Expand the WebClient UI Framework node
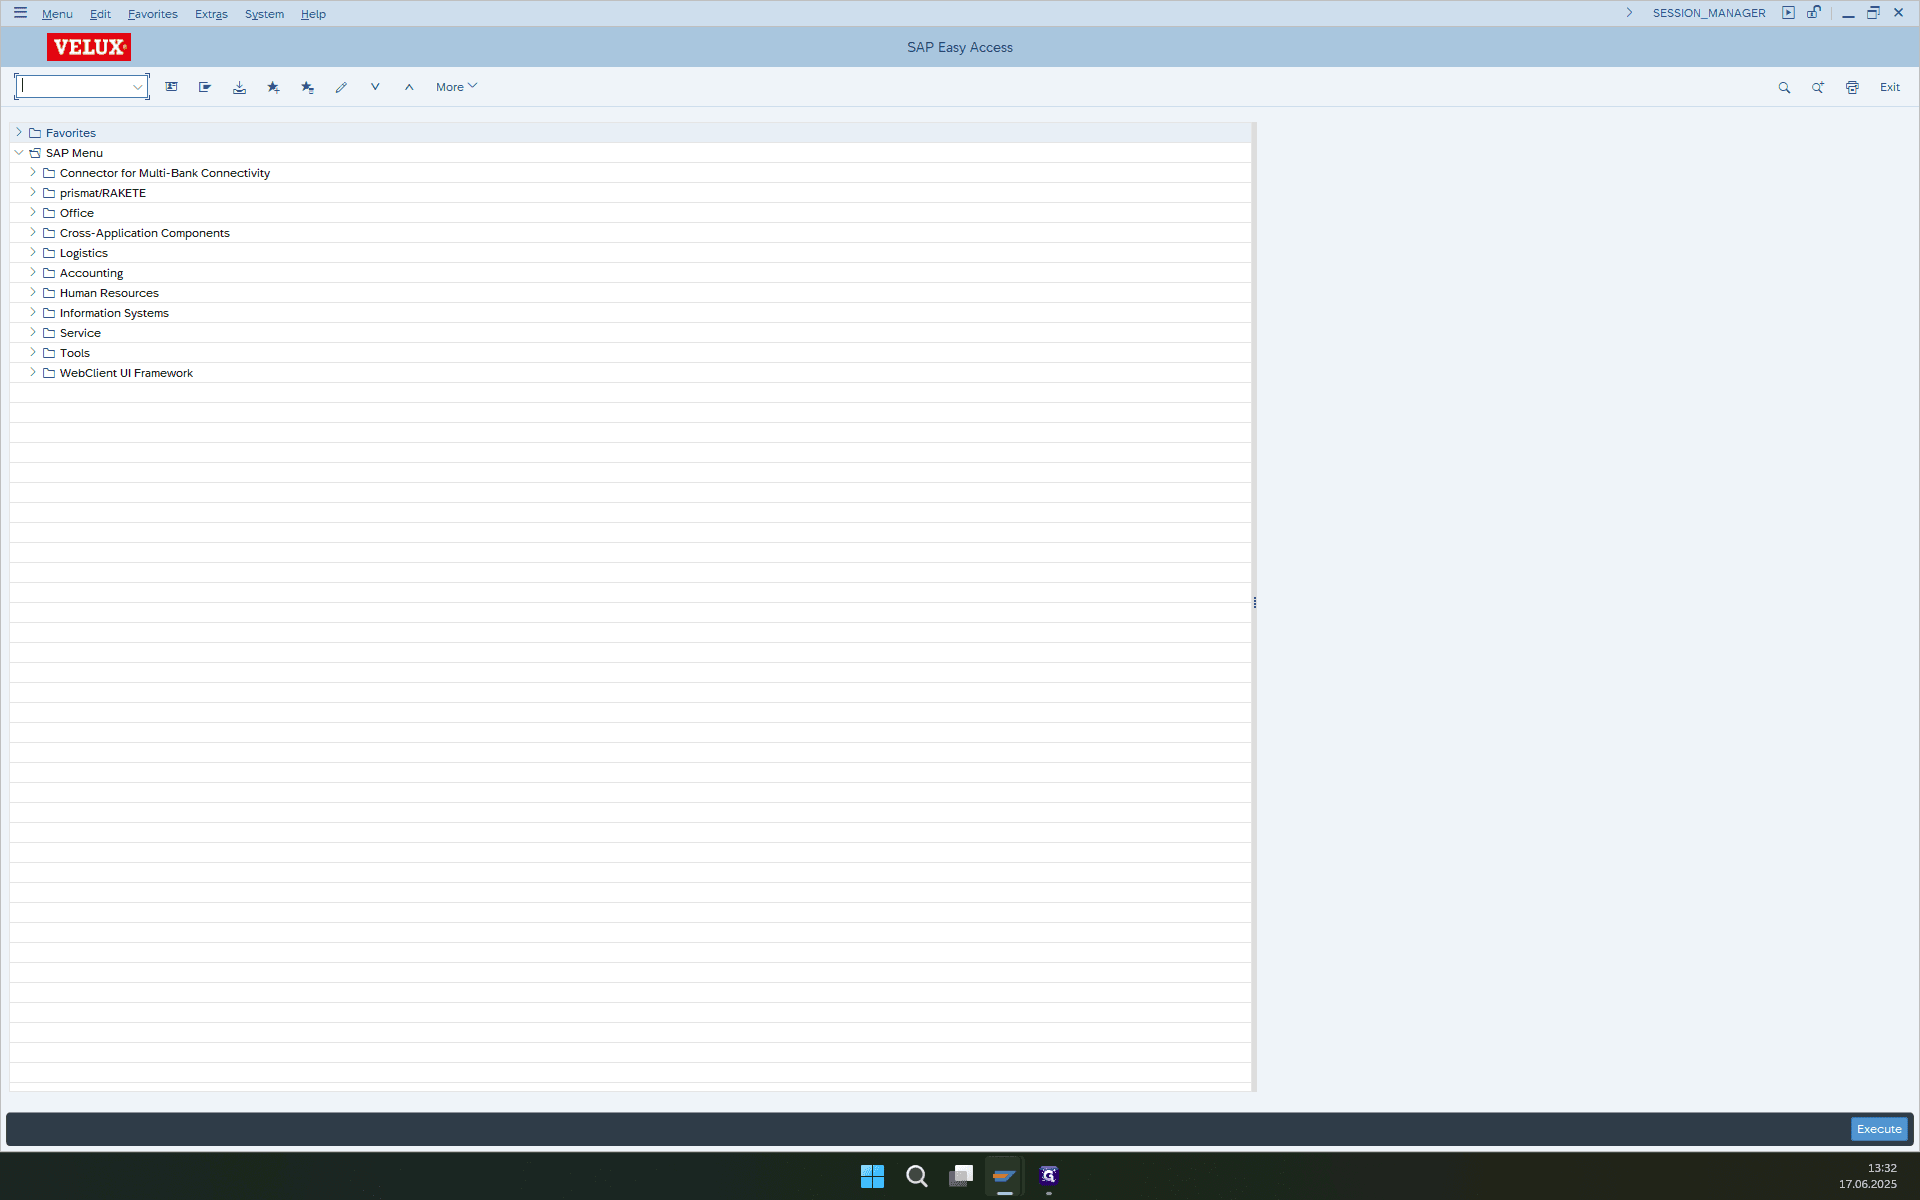 point(33,372)
